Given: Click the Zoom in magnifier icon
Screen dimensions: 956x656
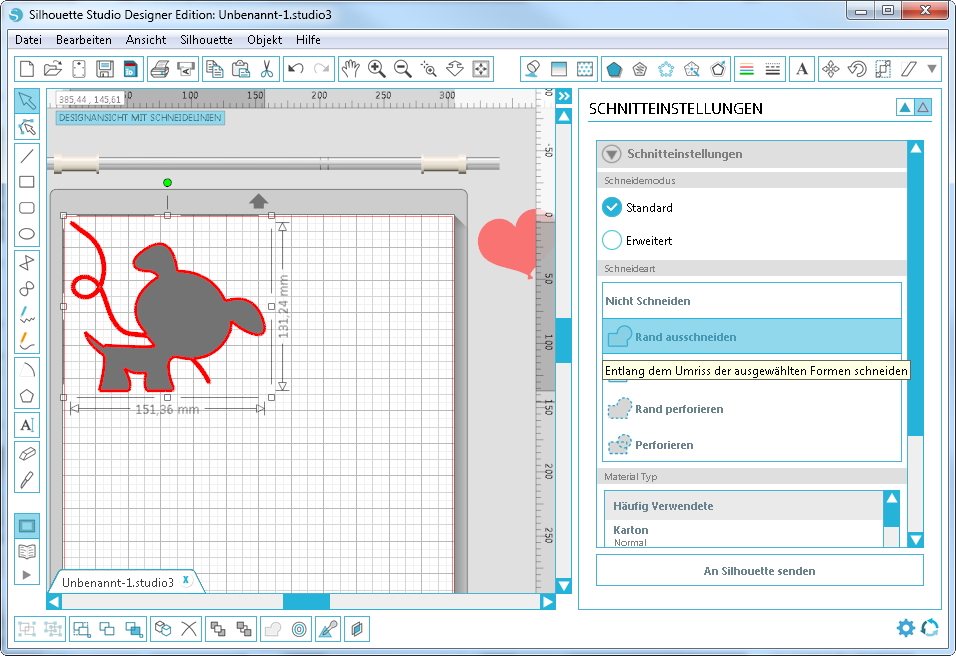Looking at the screenshot, I should pos(377,69).
